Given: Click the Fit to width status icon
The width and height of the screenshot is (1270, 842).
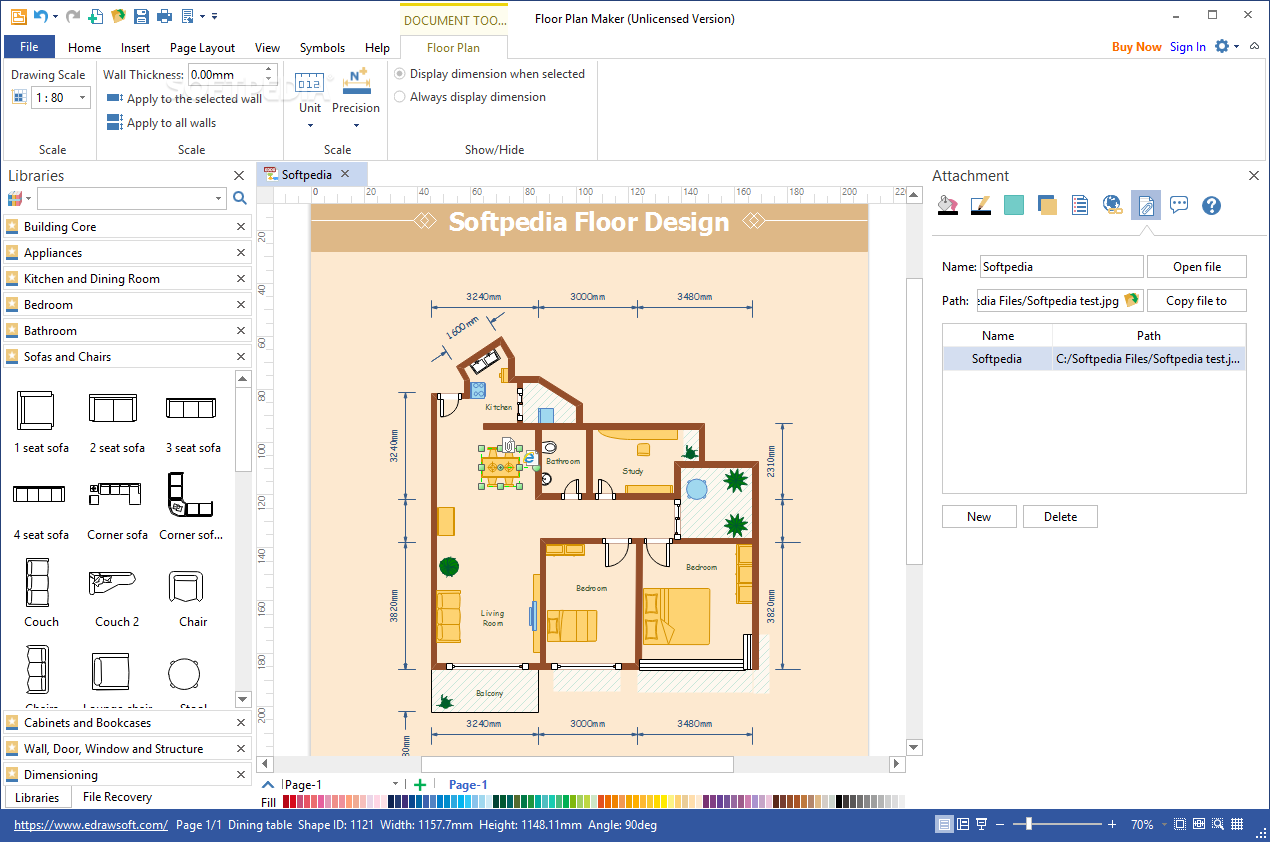Looking at the screenshot, I should [x=1199, y=825].
